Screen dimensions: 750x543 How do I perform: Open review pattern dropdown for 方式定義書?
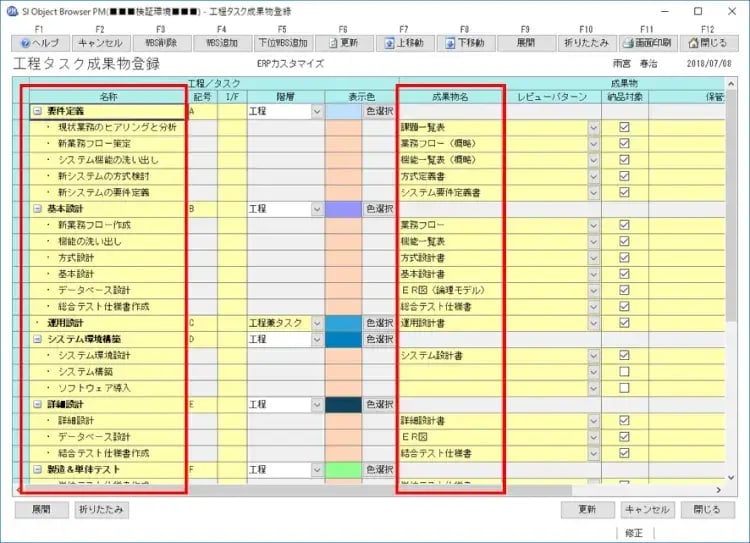pos(593,177)
